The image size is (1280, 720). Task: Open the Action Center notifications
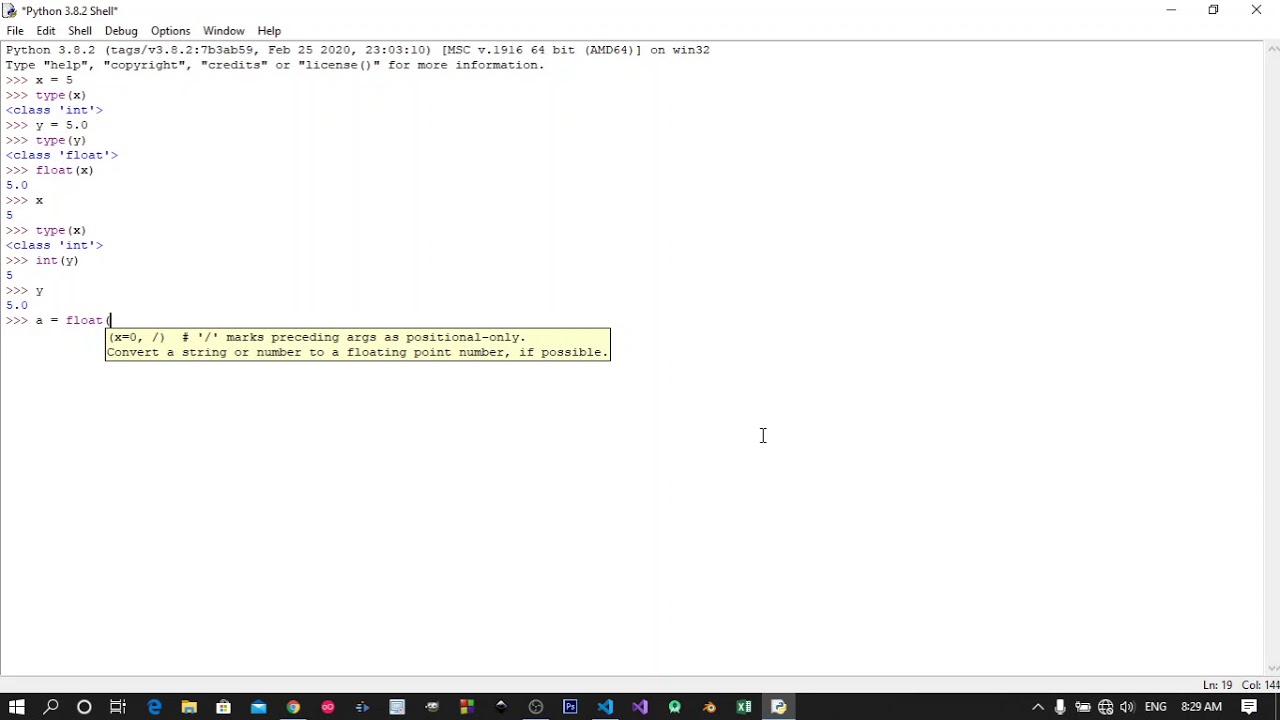point(1250,707)
